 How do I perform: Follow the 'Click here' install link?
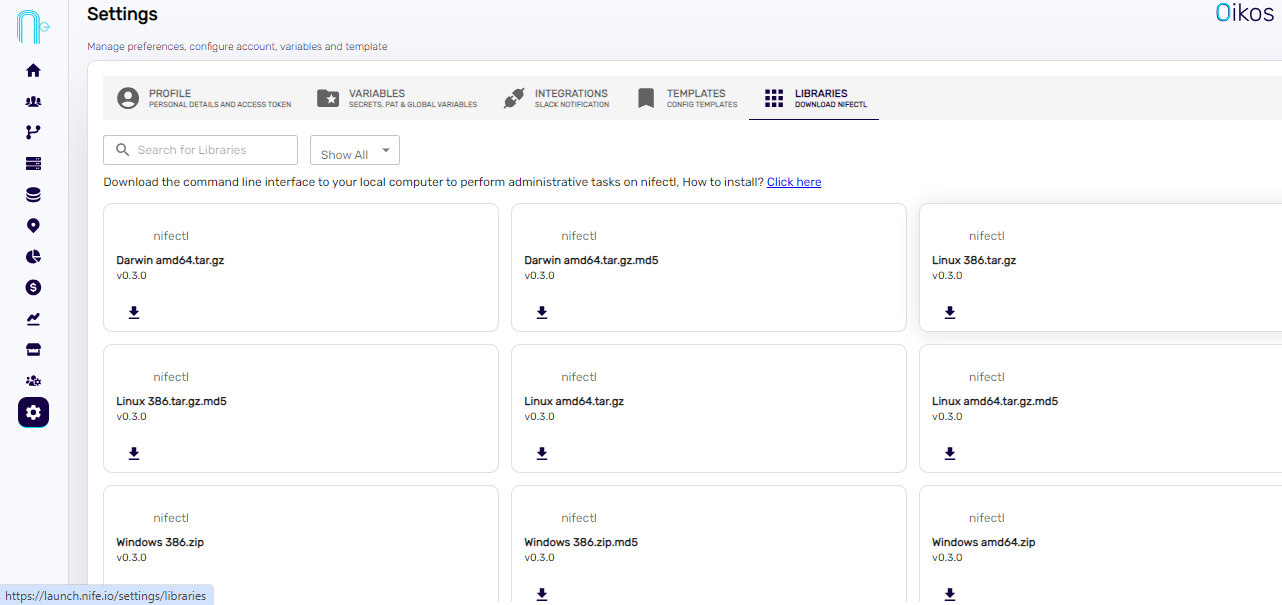tap(794, 182)
